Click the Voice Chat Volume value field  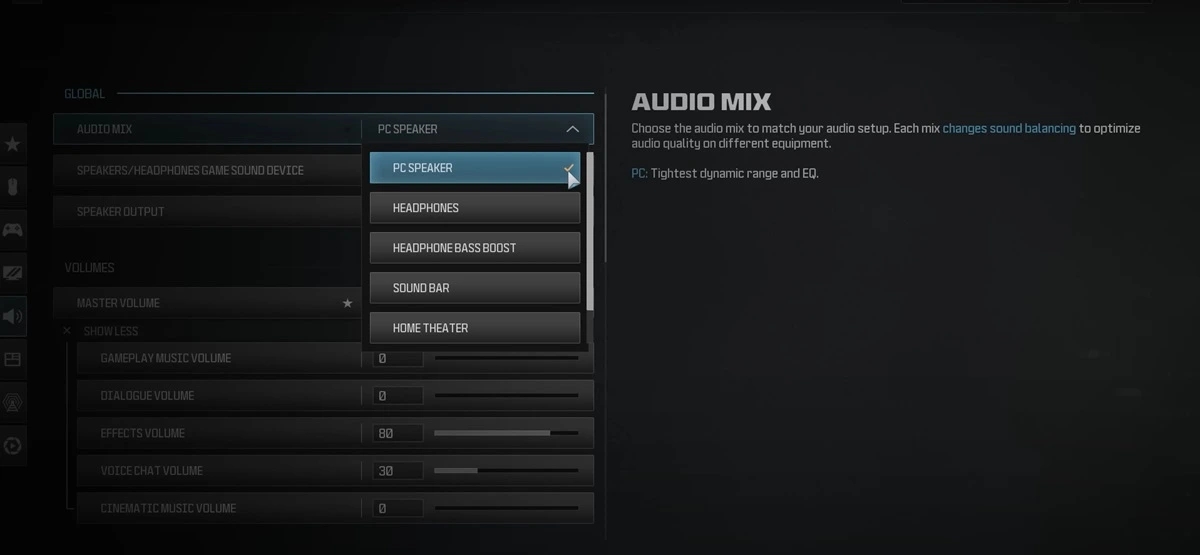tap(398, 471)
